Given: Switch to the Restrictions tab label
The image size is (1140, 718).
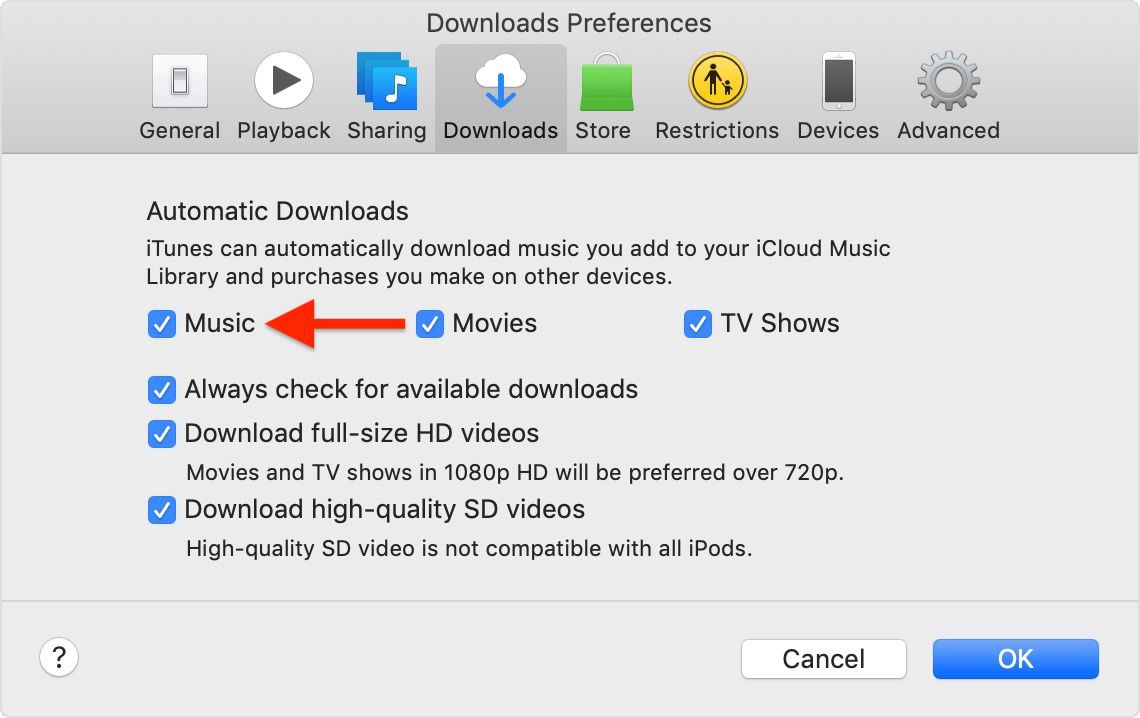Looking at the screenshot, I should [717, 131].
